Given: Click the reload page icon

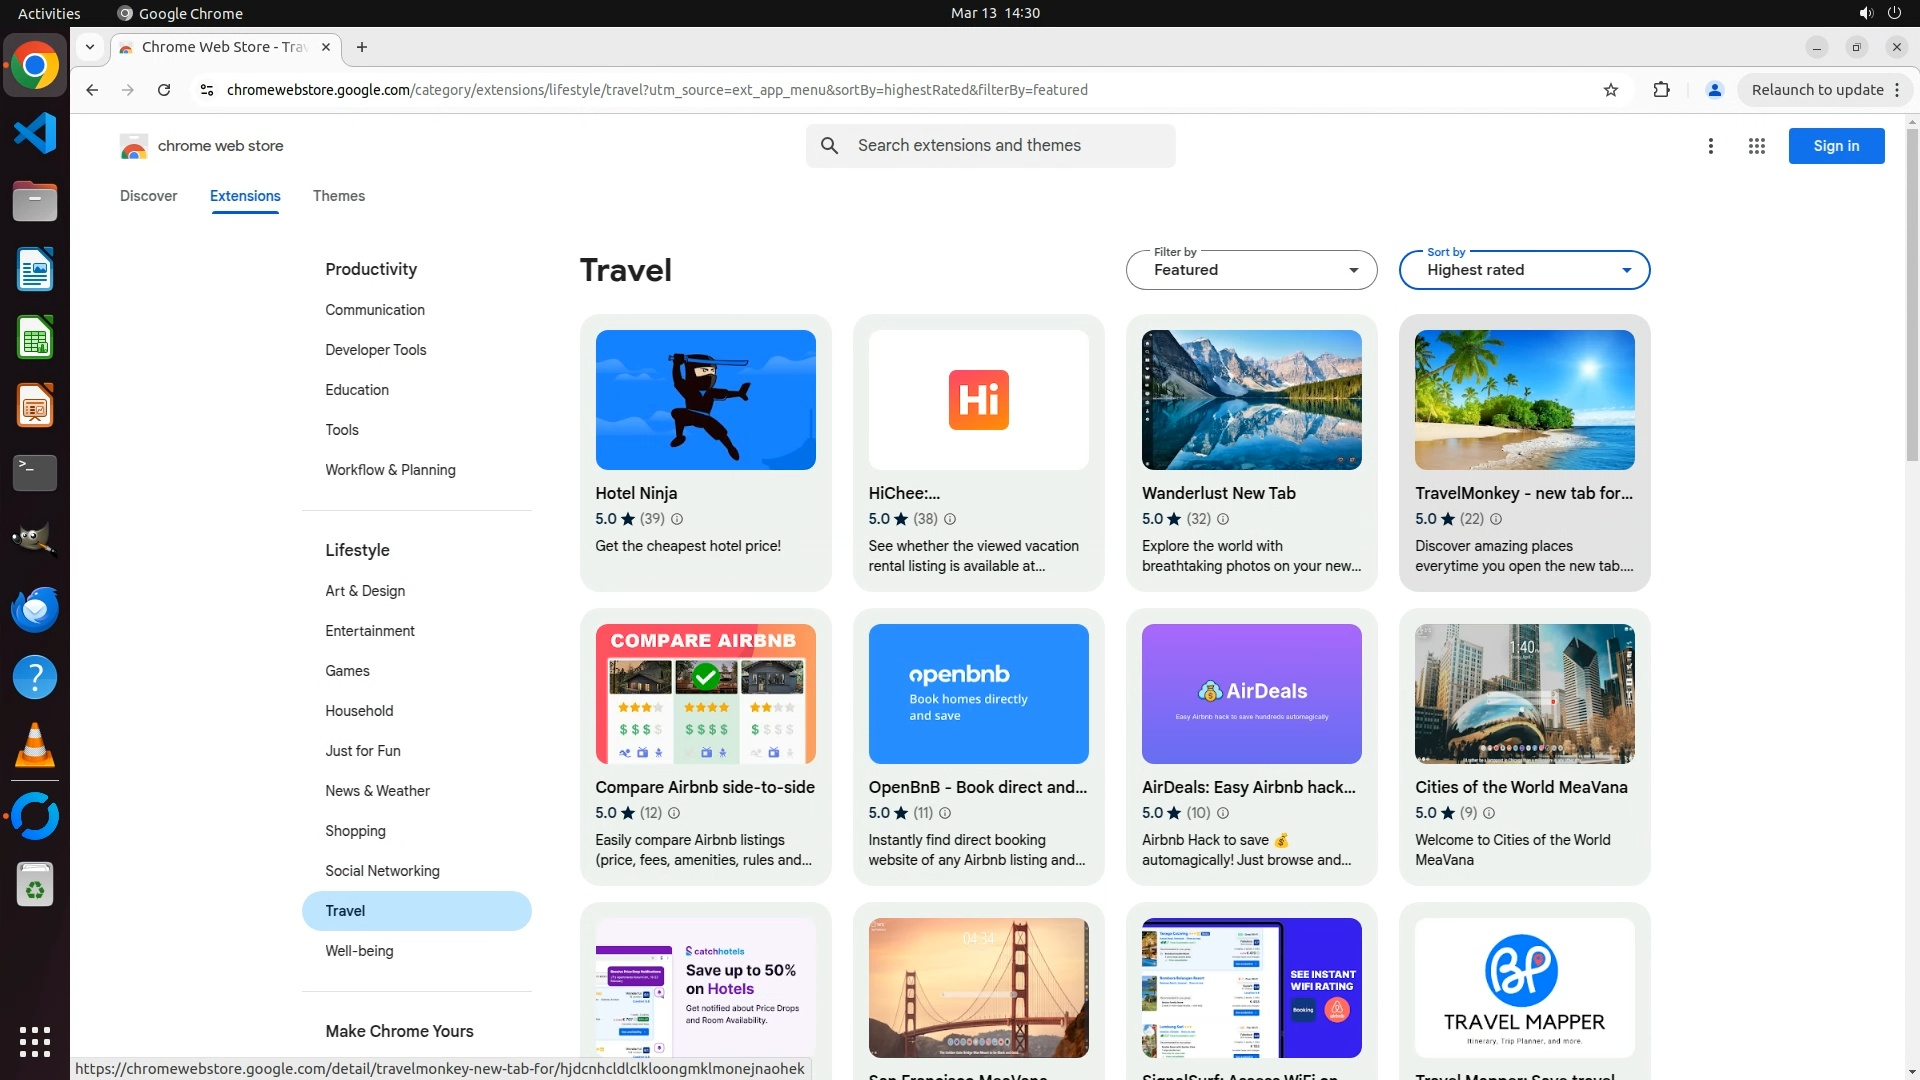Looking at the screenshot, I should coord(164,90).
